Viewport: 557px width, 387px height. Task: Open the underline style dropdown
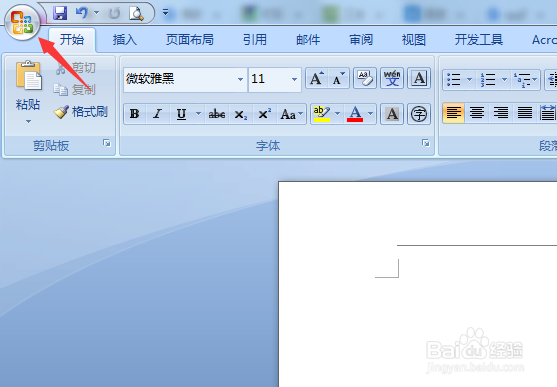tap(198, 114)
